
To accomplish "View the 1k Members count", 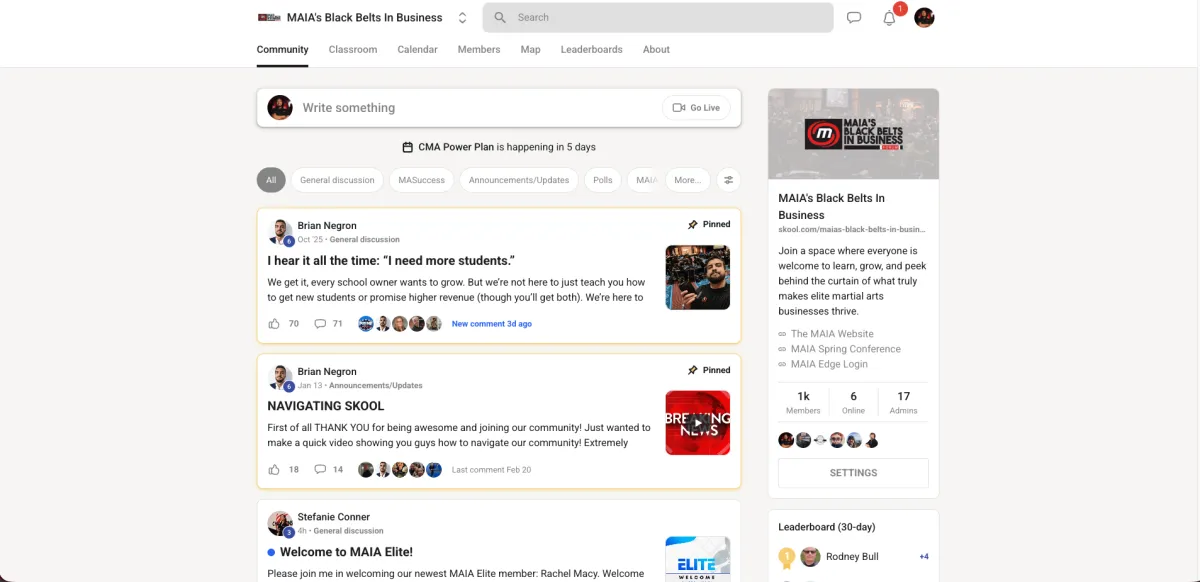I will pyautogui.click(x=803, y=402).
